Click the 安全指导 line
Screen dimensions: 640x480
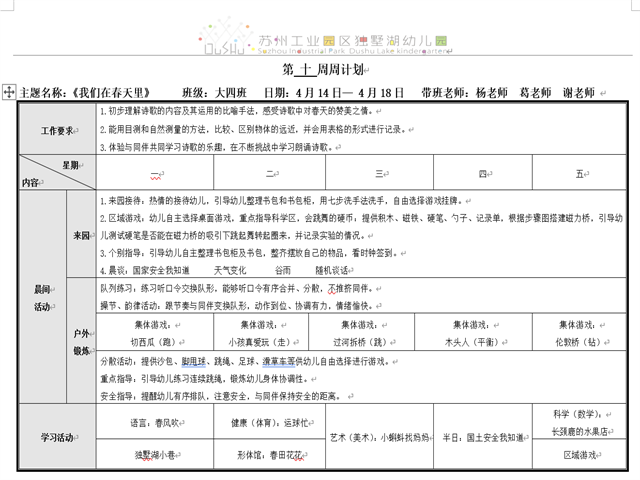click(220, 396)
